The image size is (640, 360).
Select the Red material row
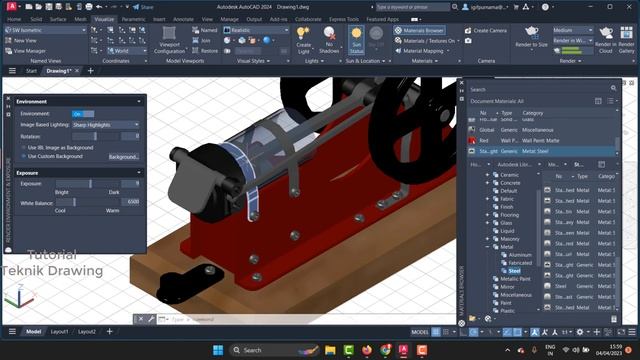(541, 140)
